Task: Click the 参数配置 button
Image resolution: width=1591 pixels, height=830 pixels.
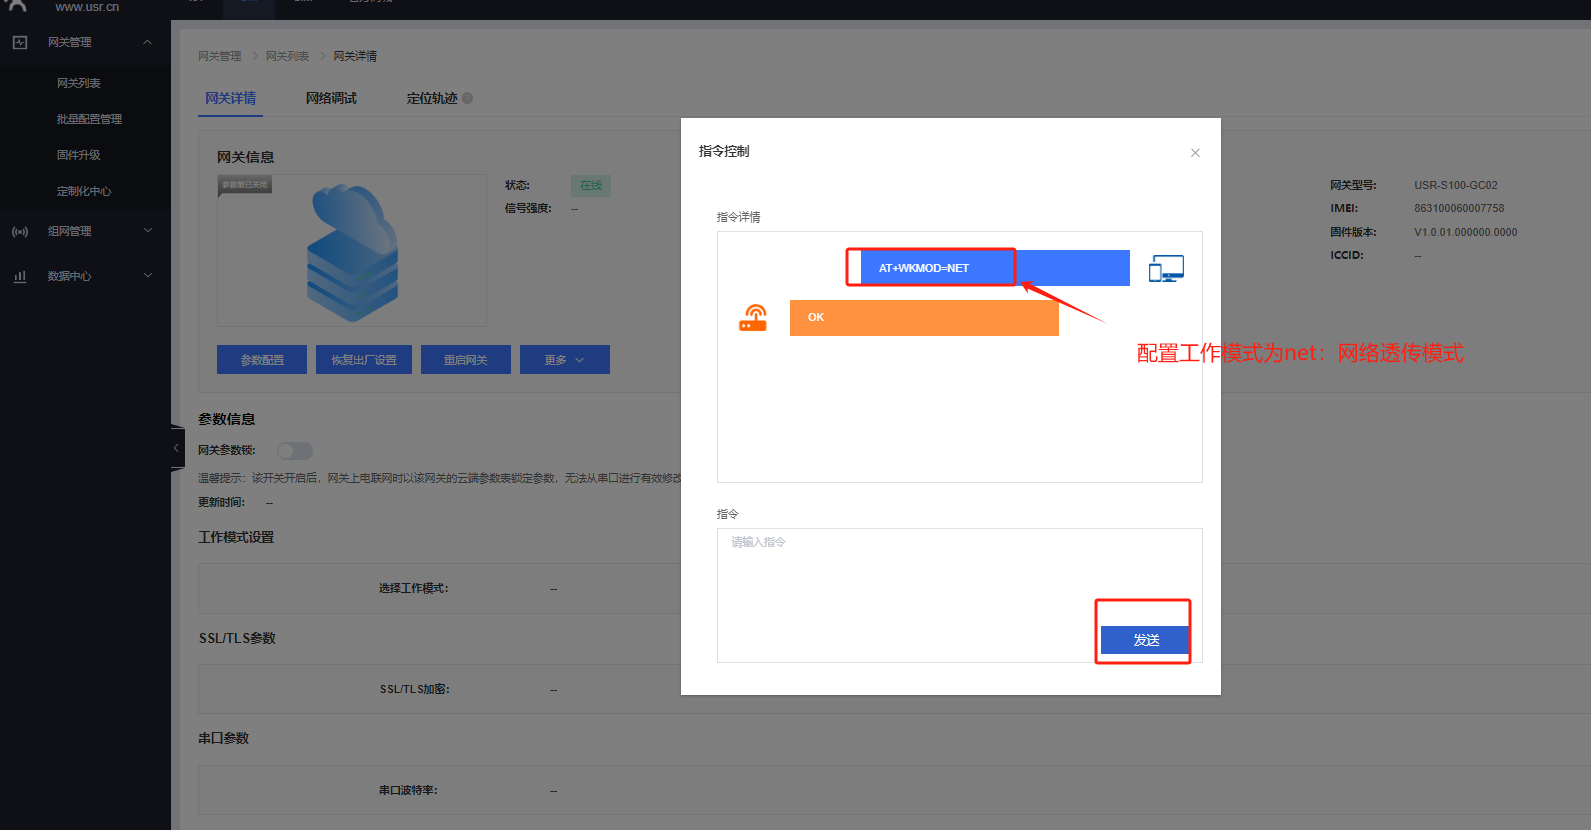Action: (x=262, y=360)
